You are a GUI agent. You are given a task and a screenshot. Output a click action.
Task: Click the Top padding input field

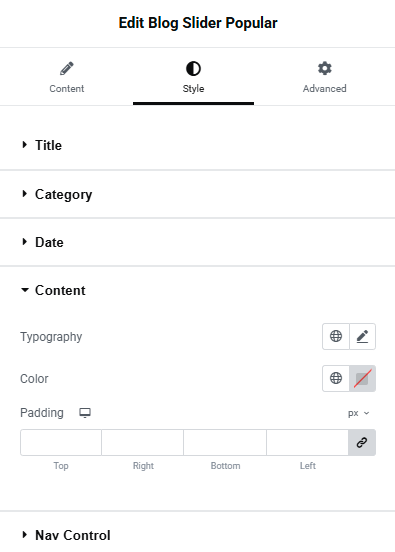click(x=61, y=442)
